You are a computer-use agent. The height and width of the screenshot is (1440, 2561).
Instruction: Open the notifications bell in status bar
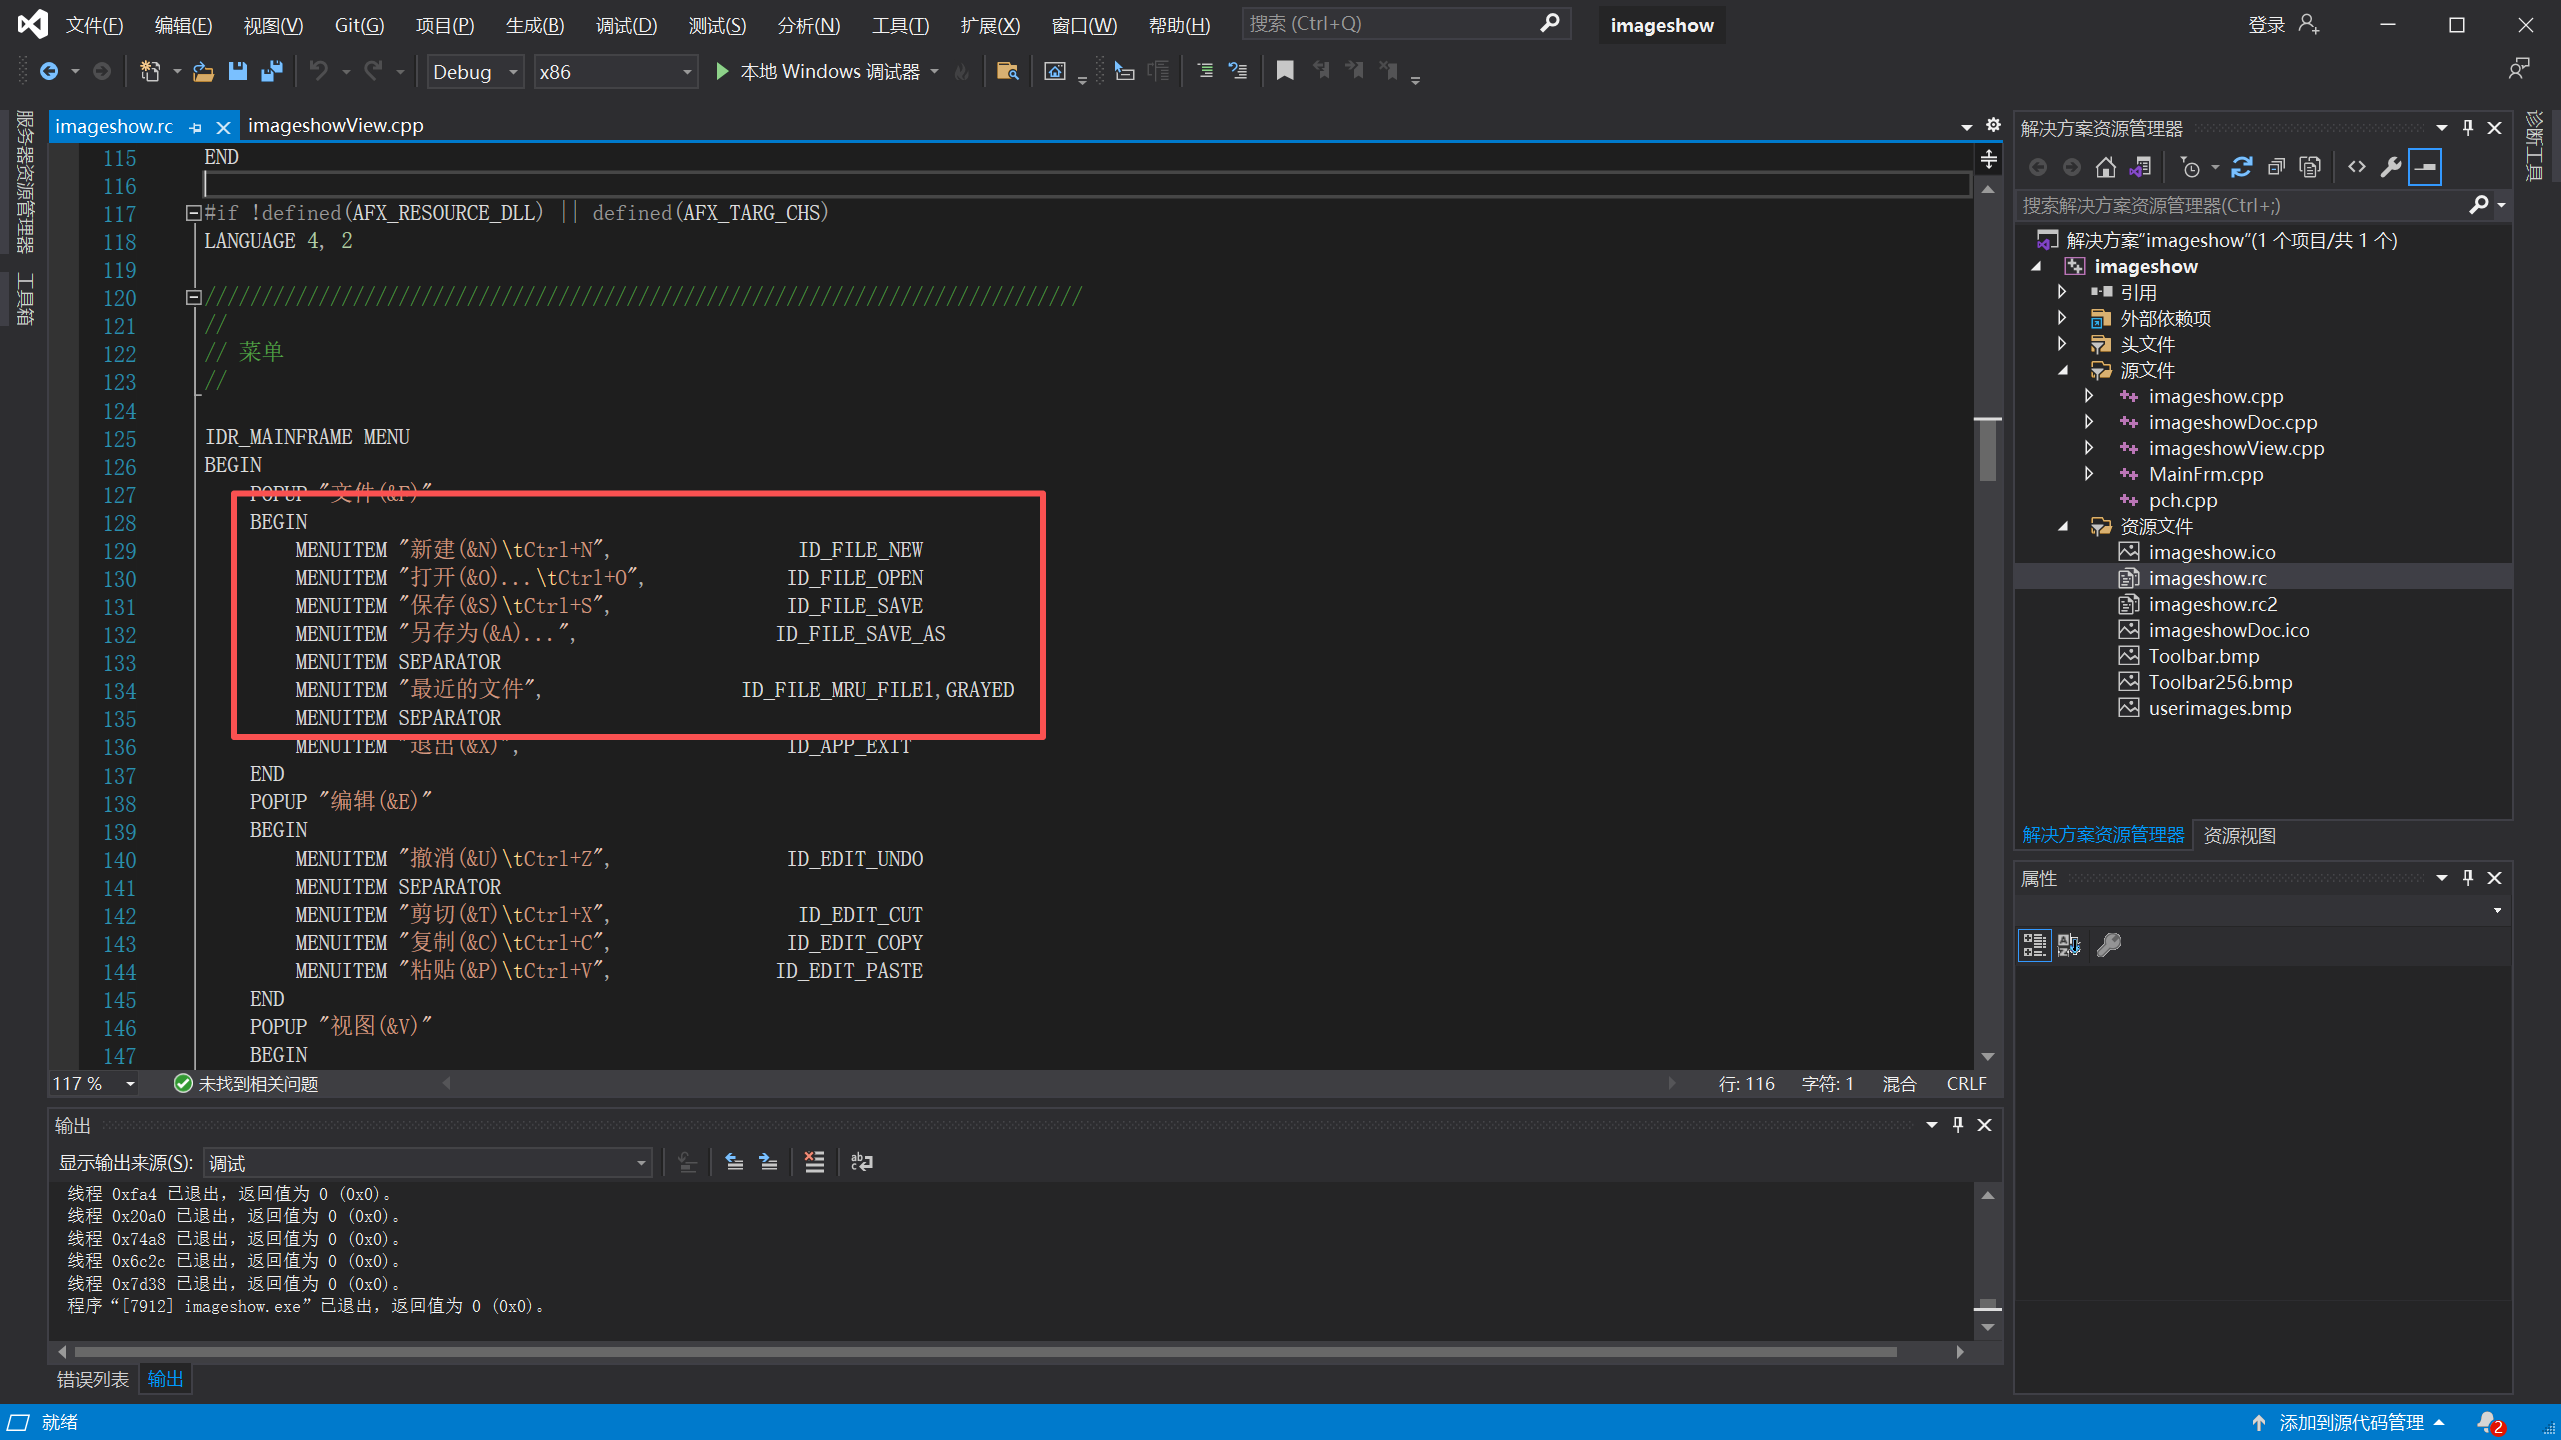pos(2489,1422)
